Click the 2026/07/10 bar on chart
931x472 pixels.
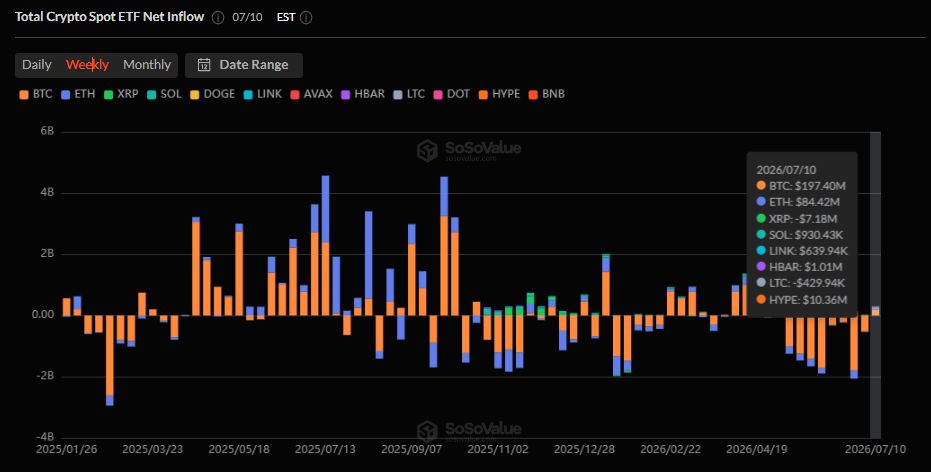pos(875,311)
